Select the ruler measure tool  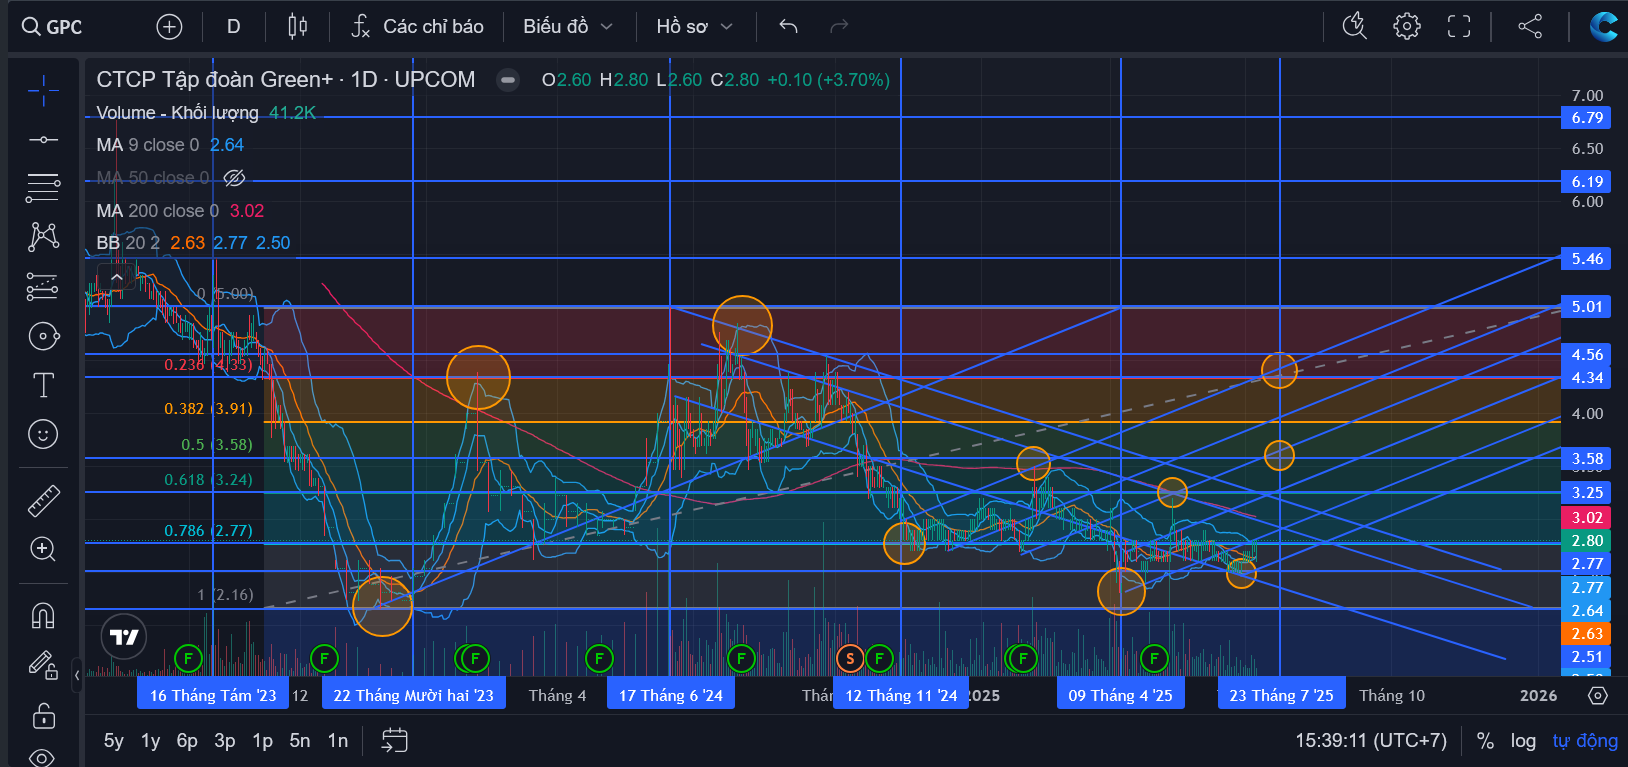click(x=43, y=500)
